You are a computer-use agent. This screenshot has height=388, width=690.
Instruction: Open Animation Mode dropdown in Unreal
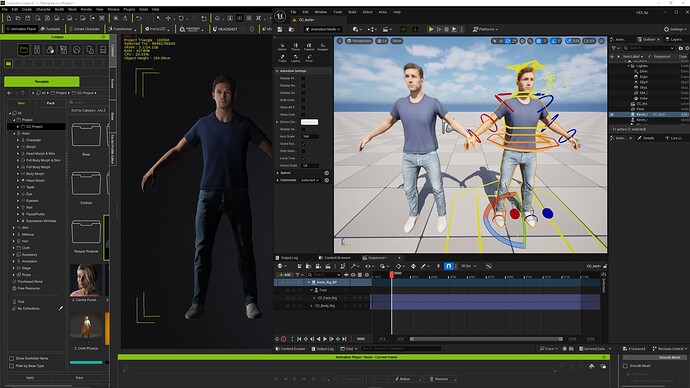coord(323,29)
